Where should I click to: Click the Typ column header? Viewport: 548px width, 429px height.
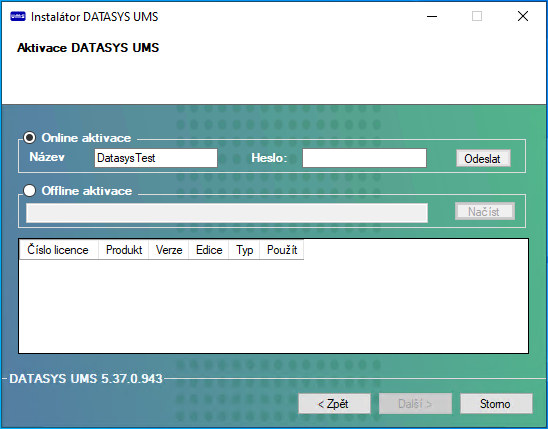[244, 250]
